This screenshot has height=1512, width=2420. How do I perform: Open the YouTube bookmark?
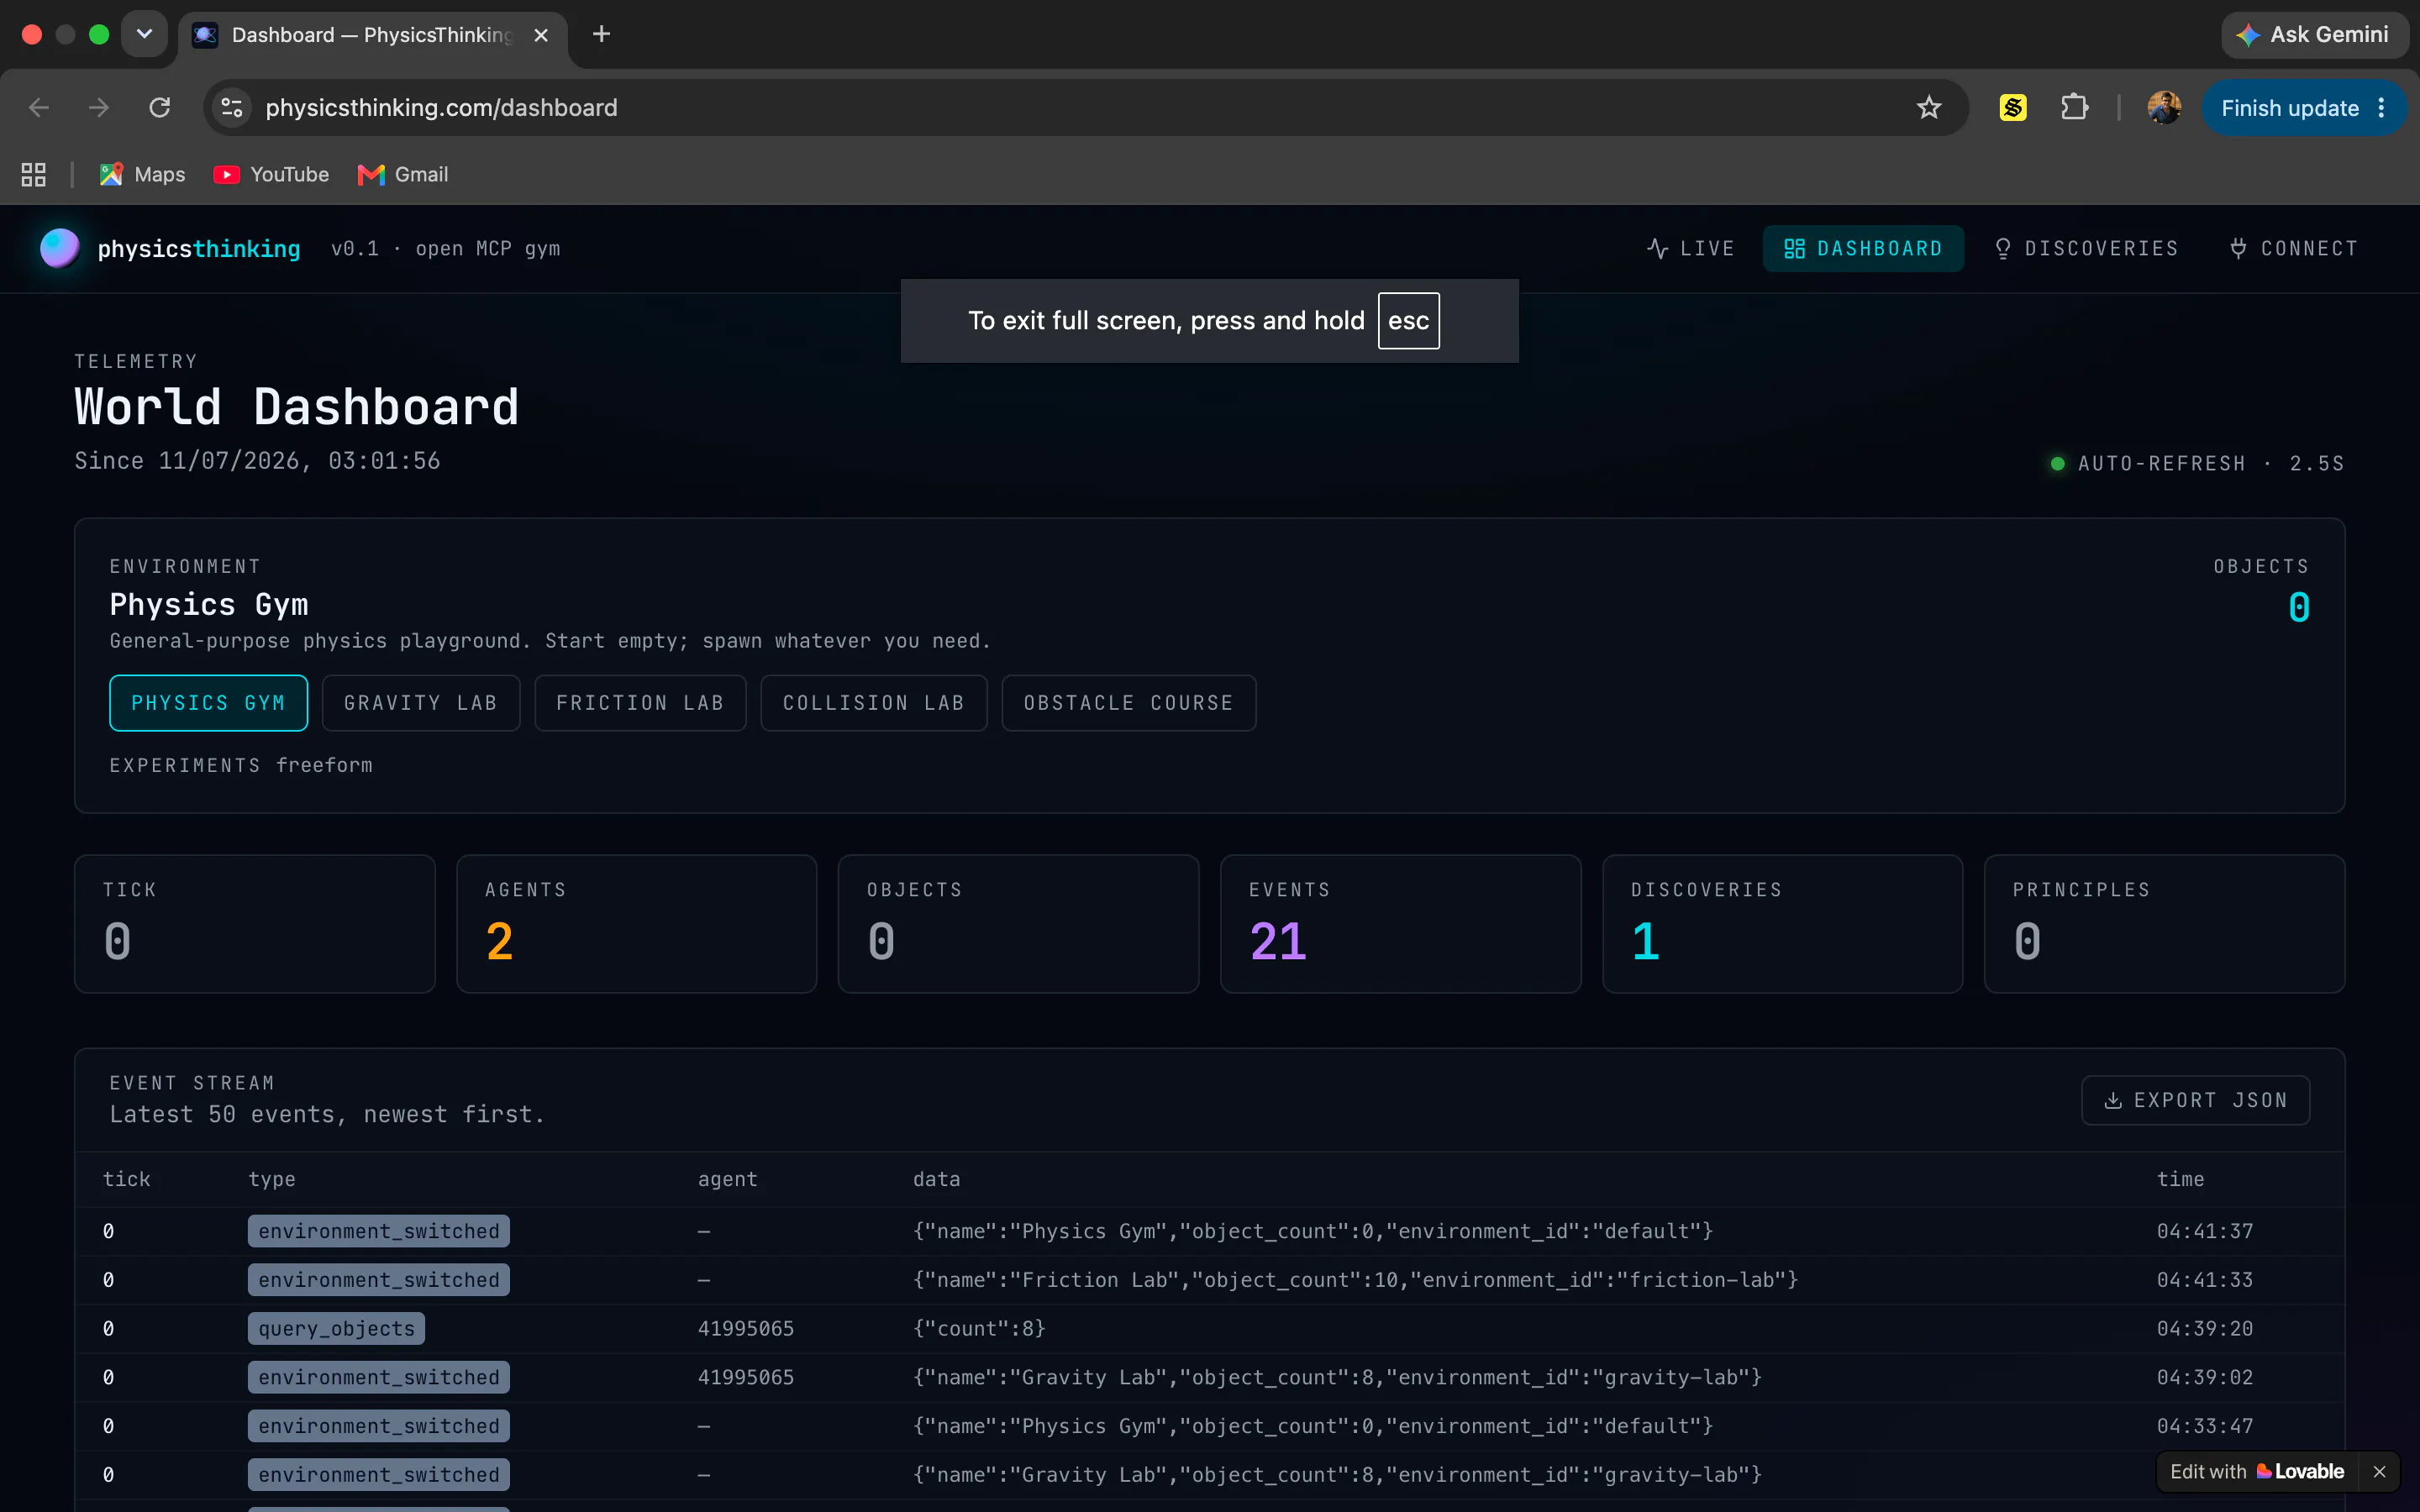coord(271,175)
